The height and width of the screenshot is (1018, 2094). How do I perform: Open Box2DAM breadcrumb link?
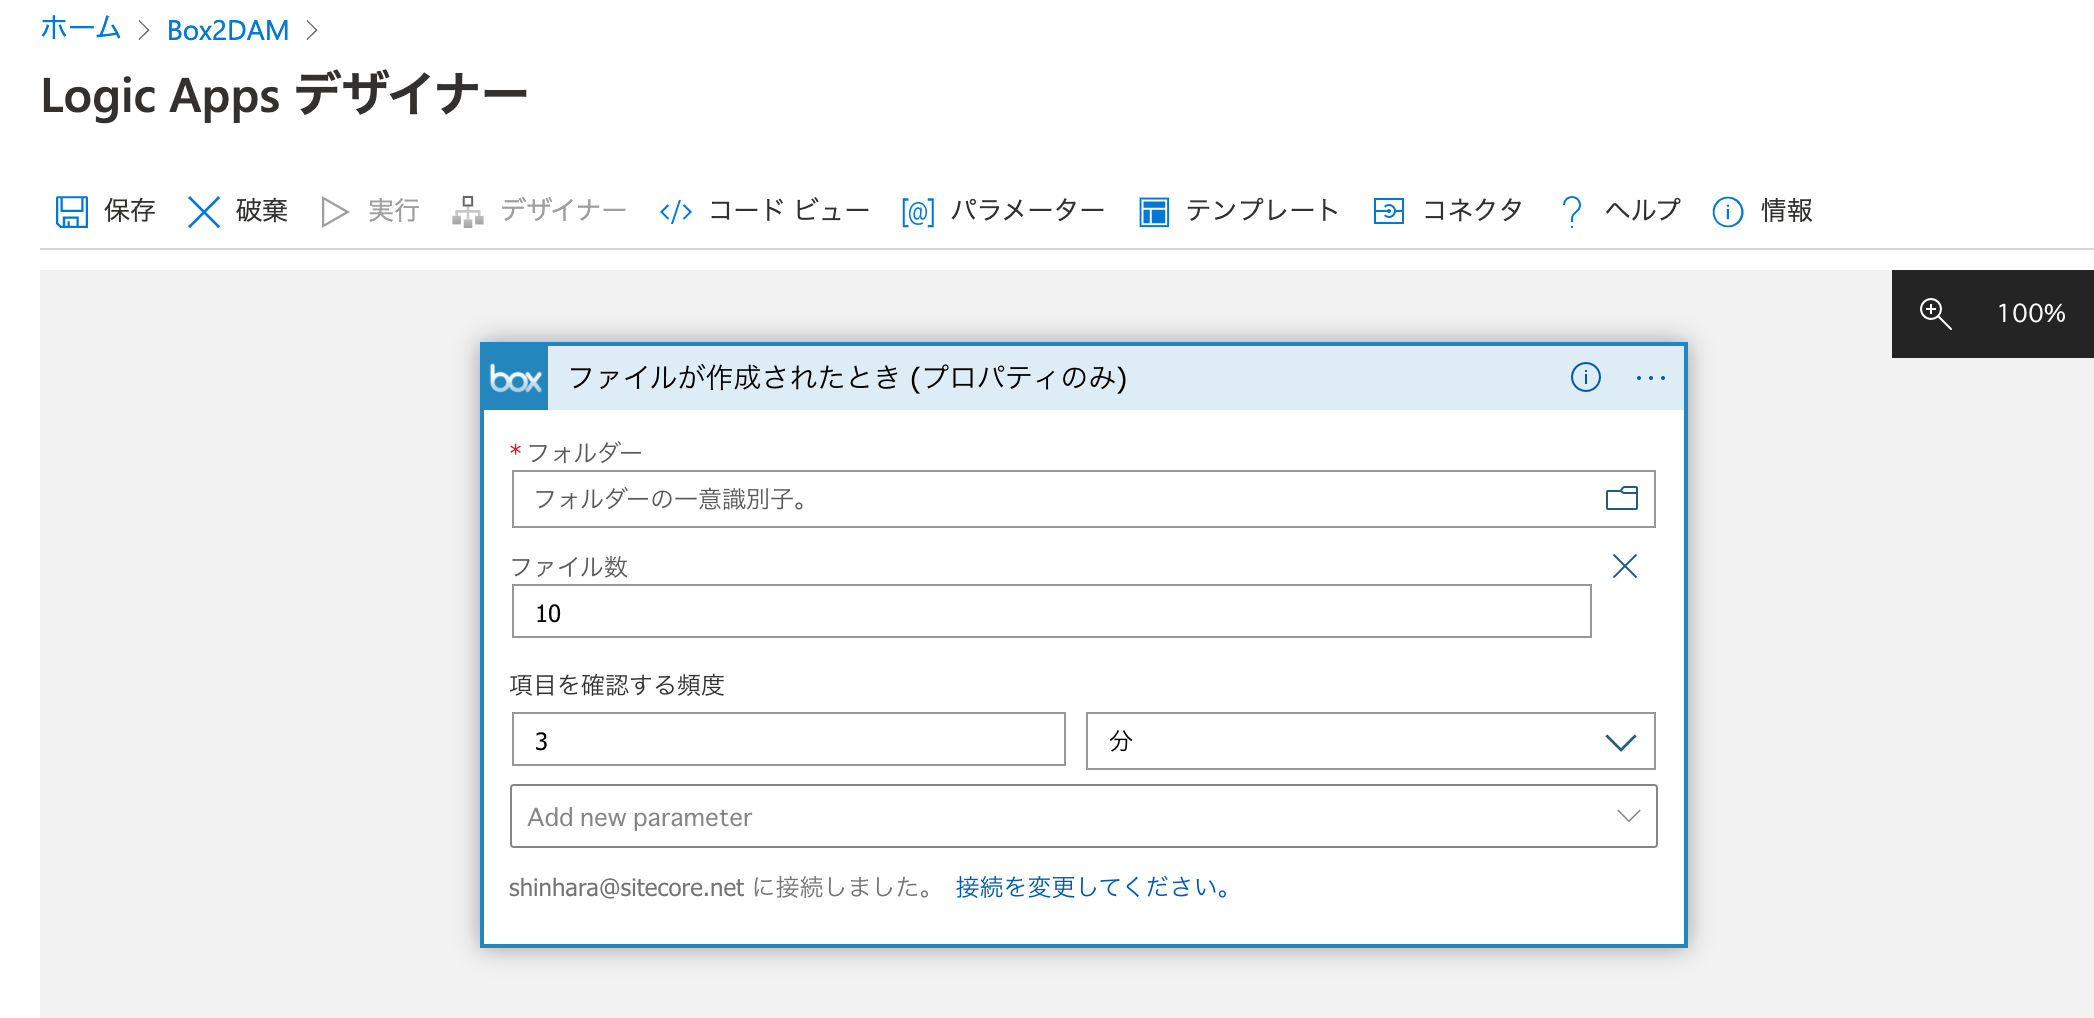(x=228, y=30)
